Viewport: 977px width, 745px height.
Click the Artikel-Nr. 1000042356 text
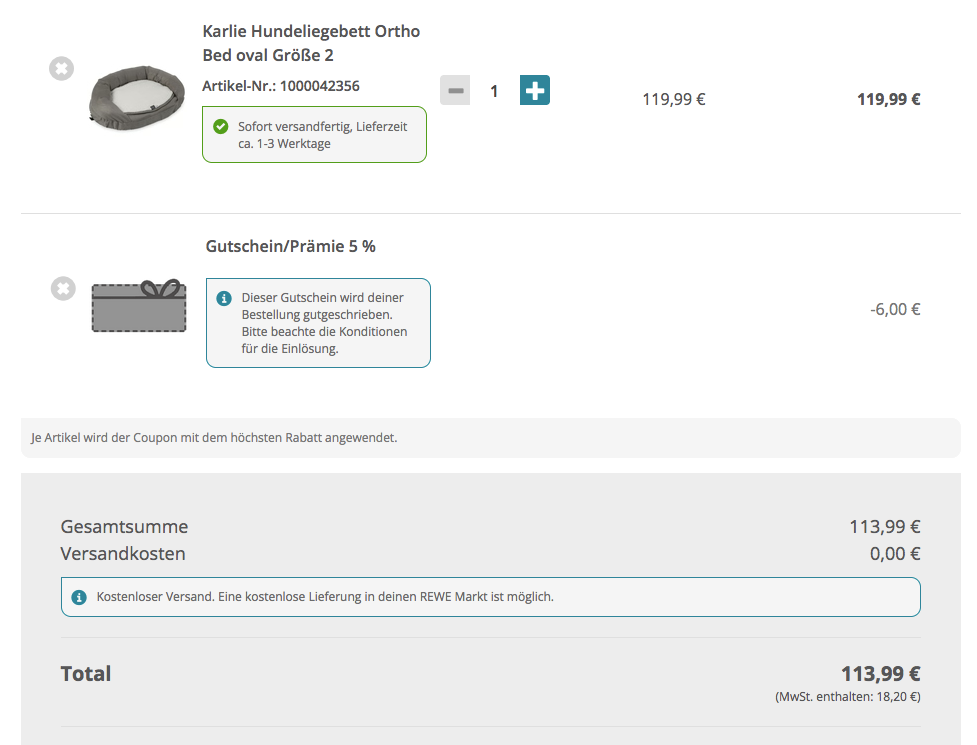pyautogui.click(x=280, y=86)
